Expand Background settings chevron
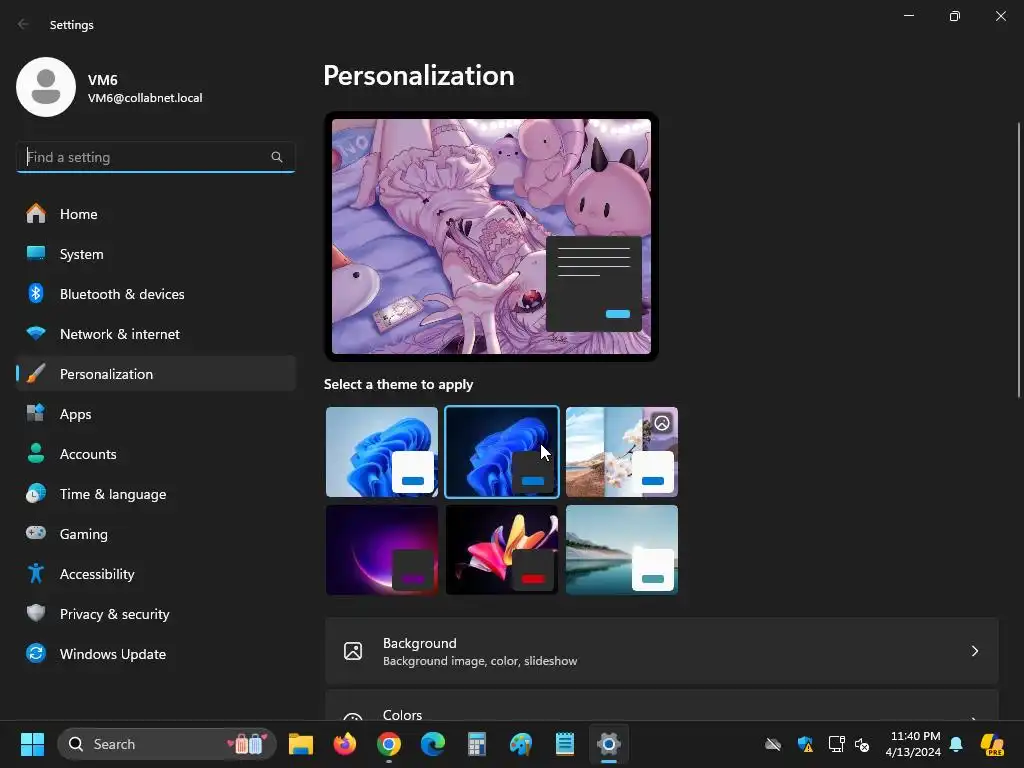Screen dimensions: 1024x768 [974, 651]
